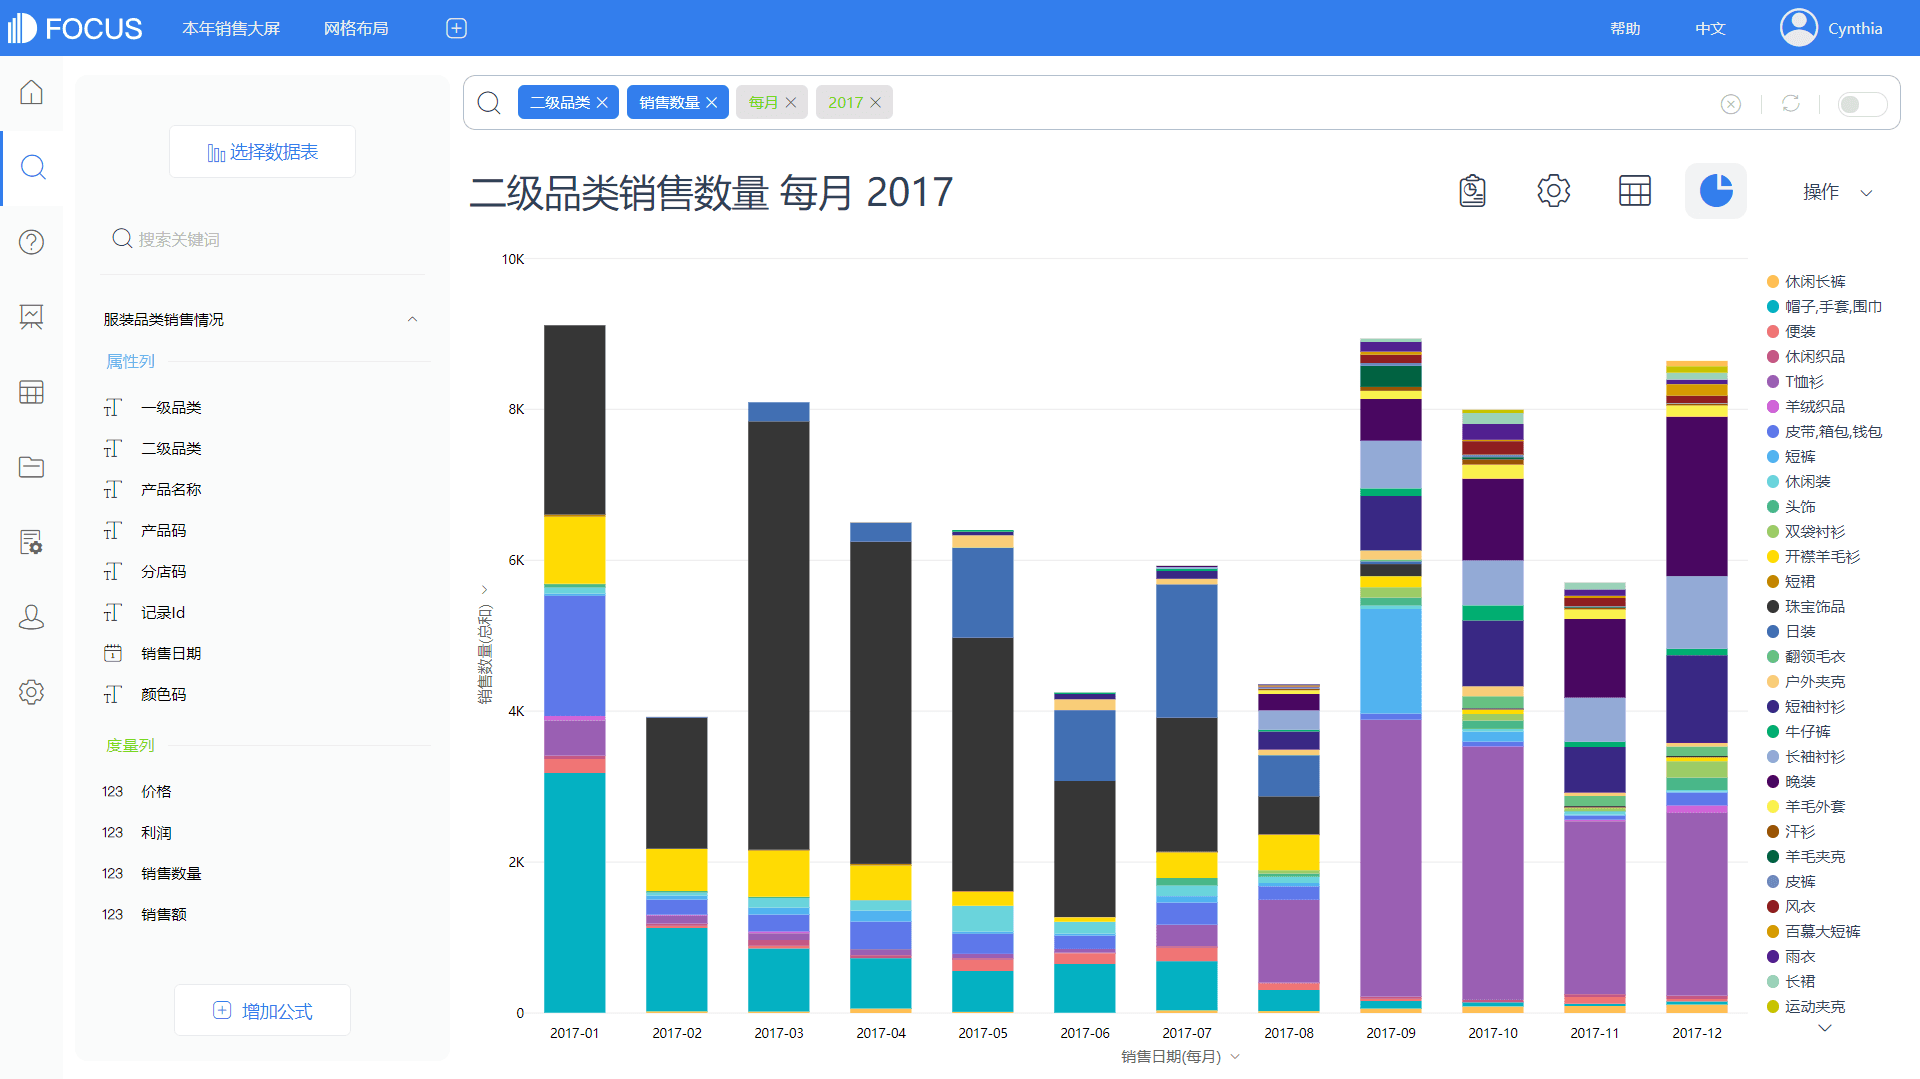Open the user management icon in sidebar
Image resolution: width=1920 pixels, height=1079 pixels.
click(x=31, y=617)
